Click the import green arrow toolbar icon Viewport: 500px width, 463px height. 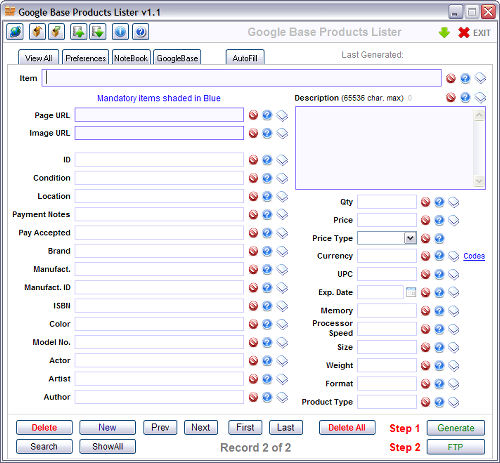[x=79, y=32]
